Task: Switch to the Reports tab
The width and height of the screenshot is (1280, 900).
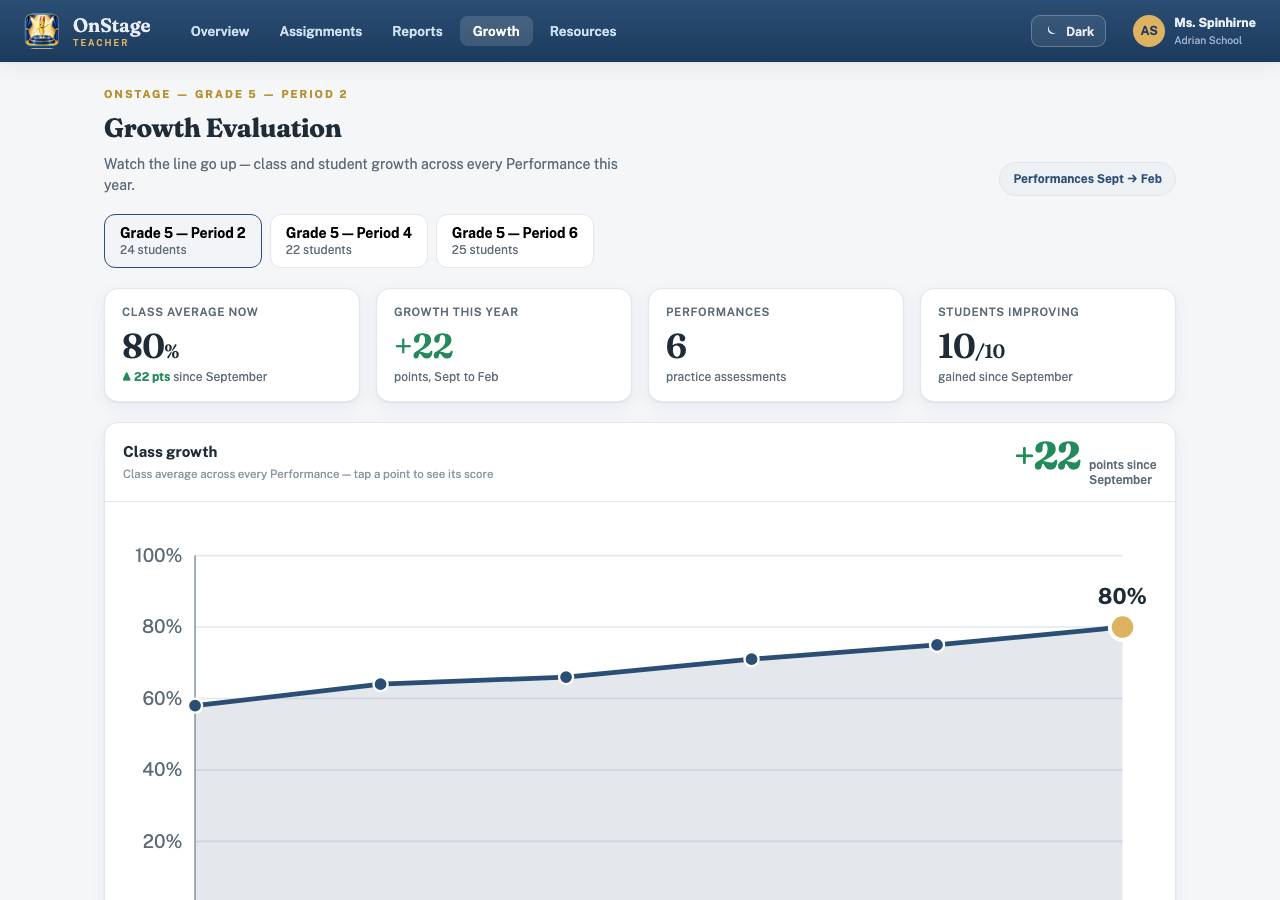Action: pyautogui.click(x=417, y=31)
